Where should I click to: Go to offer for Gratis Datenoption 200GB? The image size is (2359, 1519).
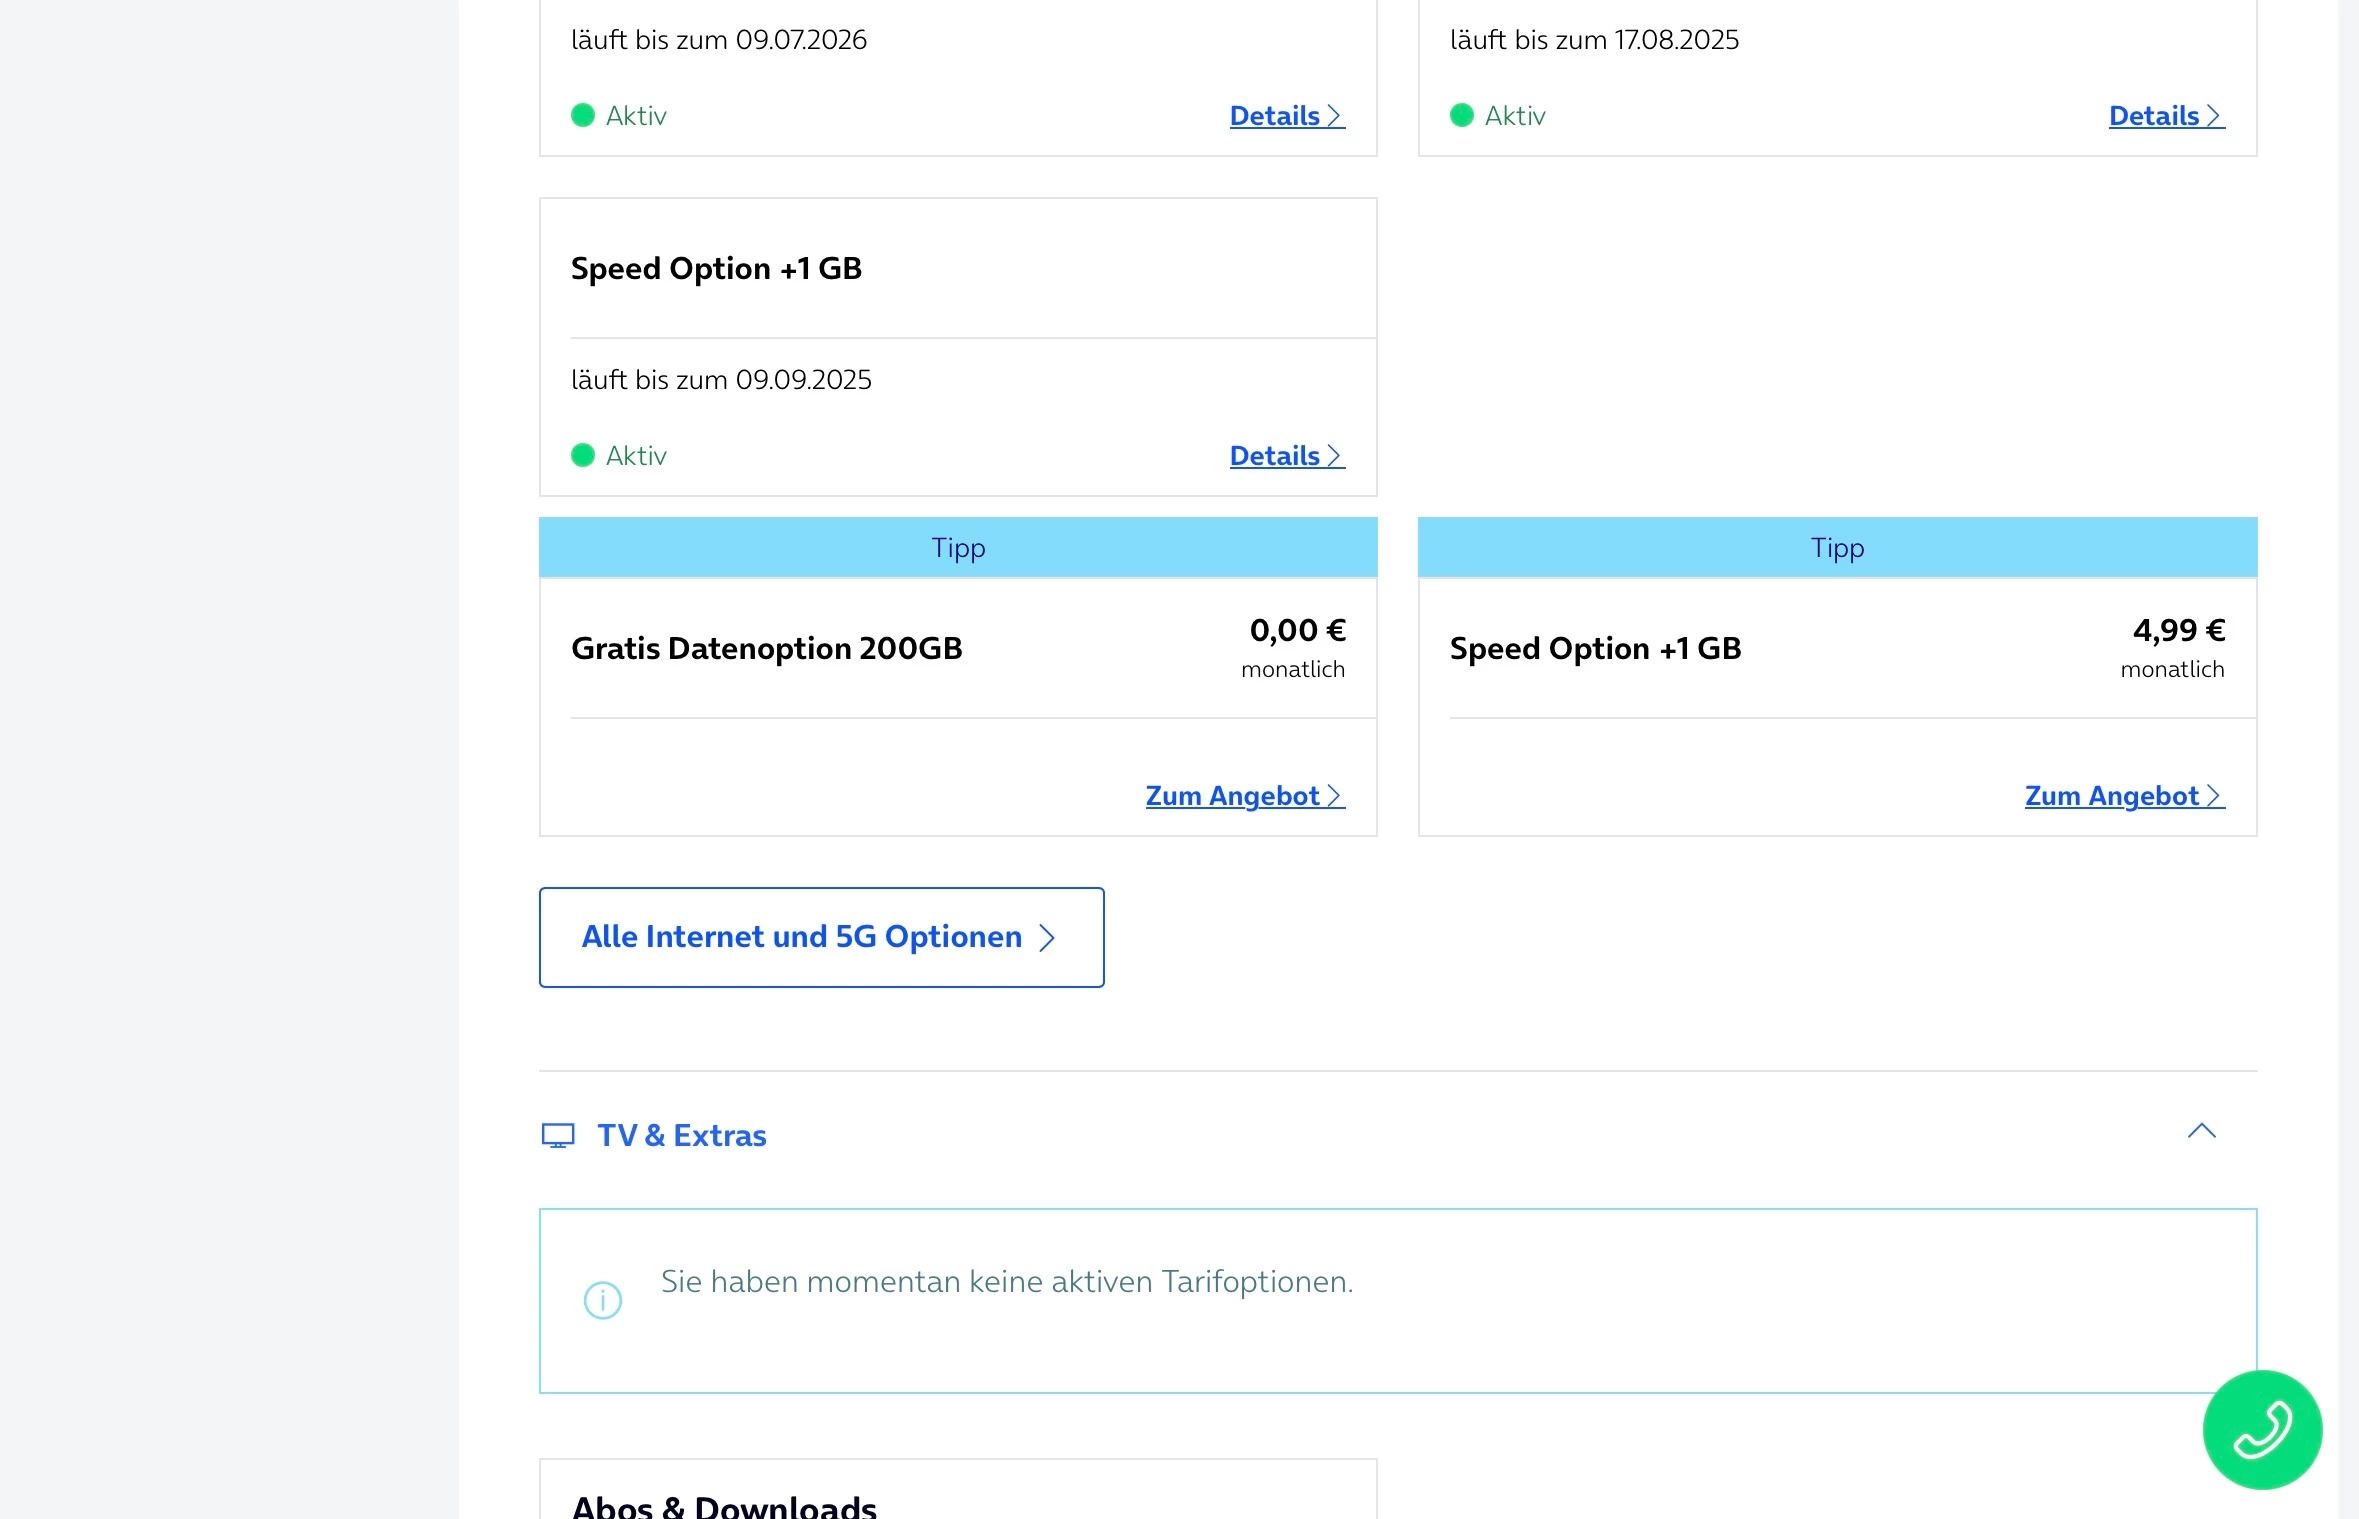point(1244,796)
